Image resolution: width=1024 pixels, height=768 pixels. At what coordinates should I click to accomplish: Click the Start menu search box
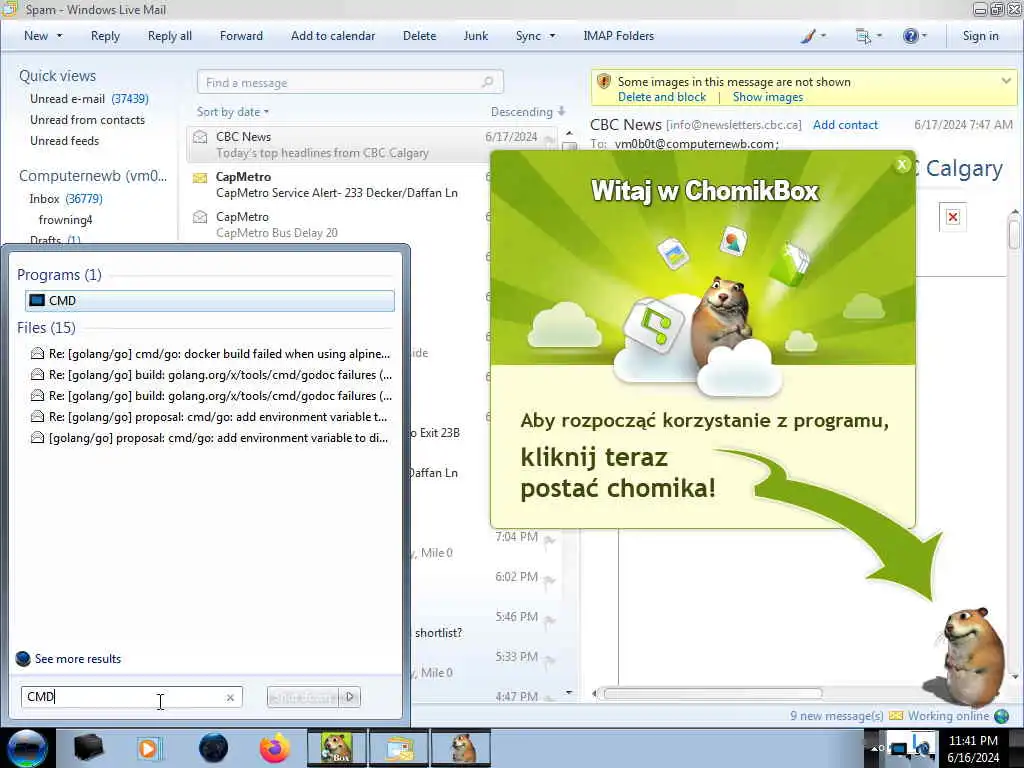click(x=131, y=697)
